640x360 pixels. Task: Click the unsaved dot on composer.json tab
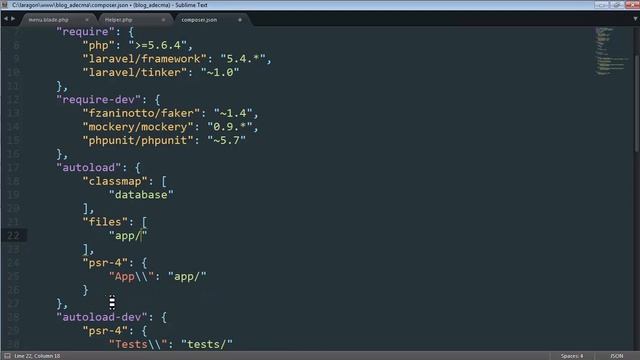click(x=240, y=20)
